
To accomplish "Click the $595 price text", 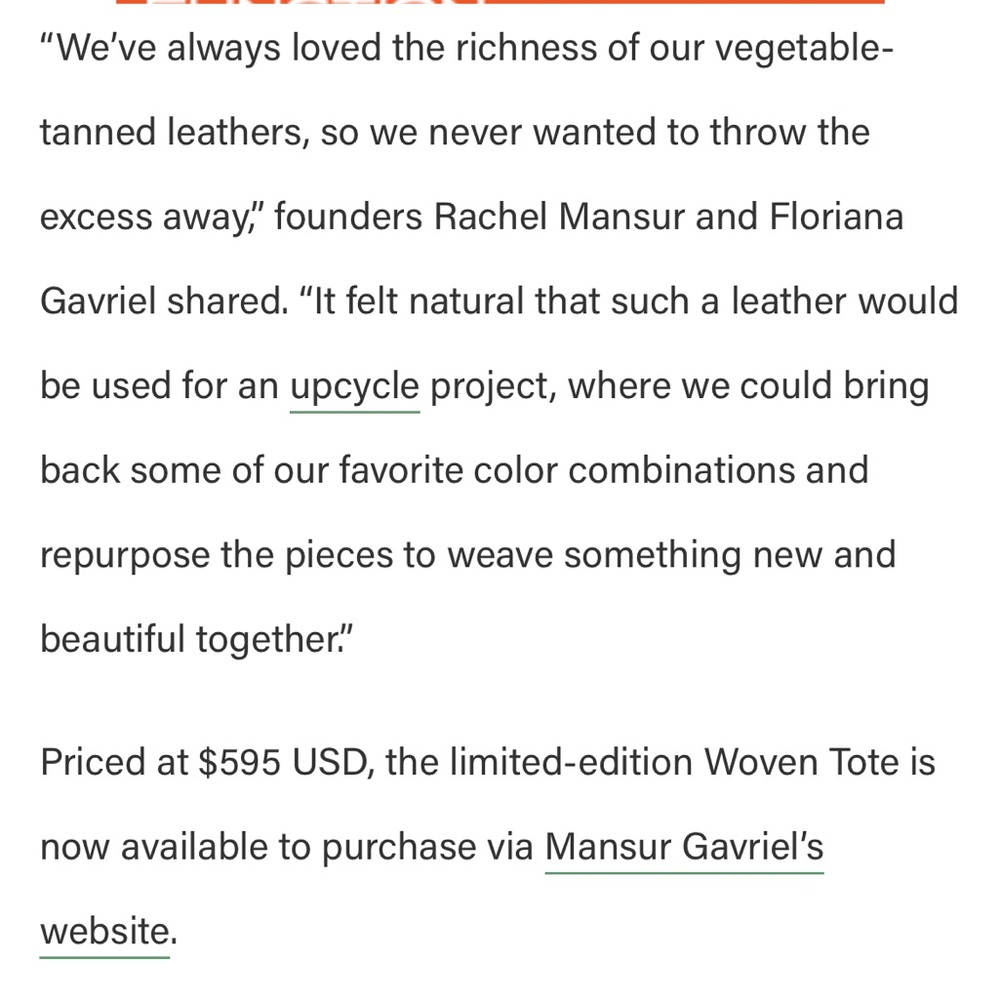I will [x=240, y=763].
